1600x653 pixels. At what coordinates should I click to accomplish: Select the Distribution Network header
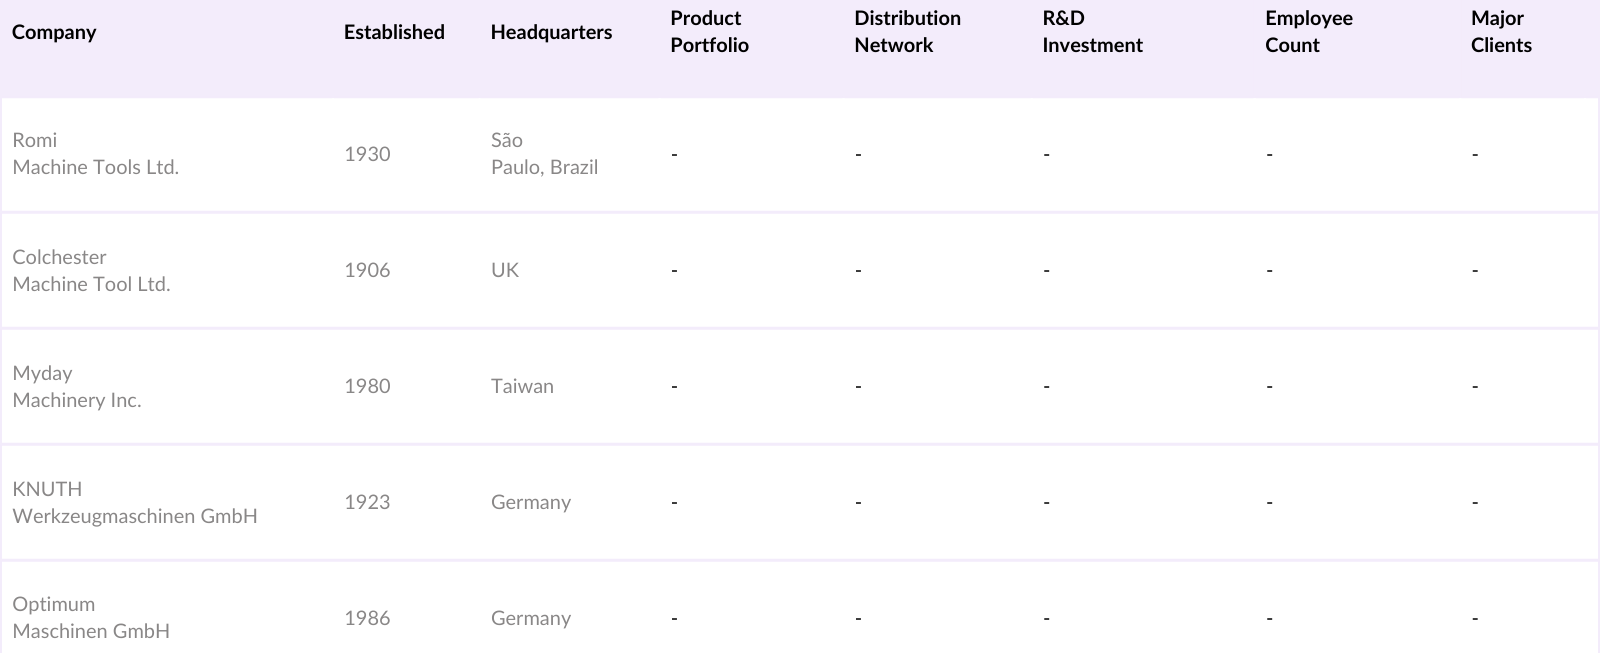tap(907, 32)
